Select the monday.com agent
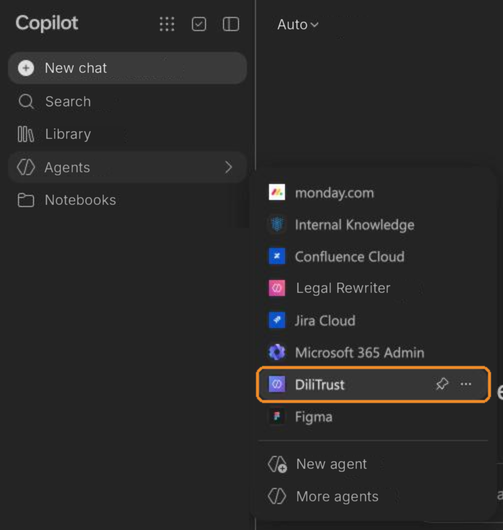Viewport: 503px width, 530px height. 374,193
